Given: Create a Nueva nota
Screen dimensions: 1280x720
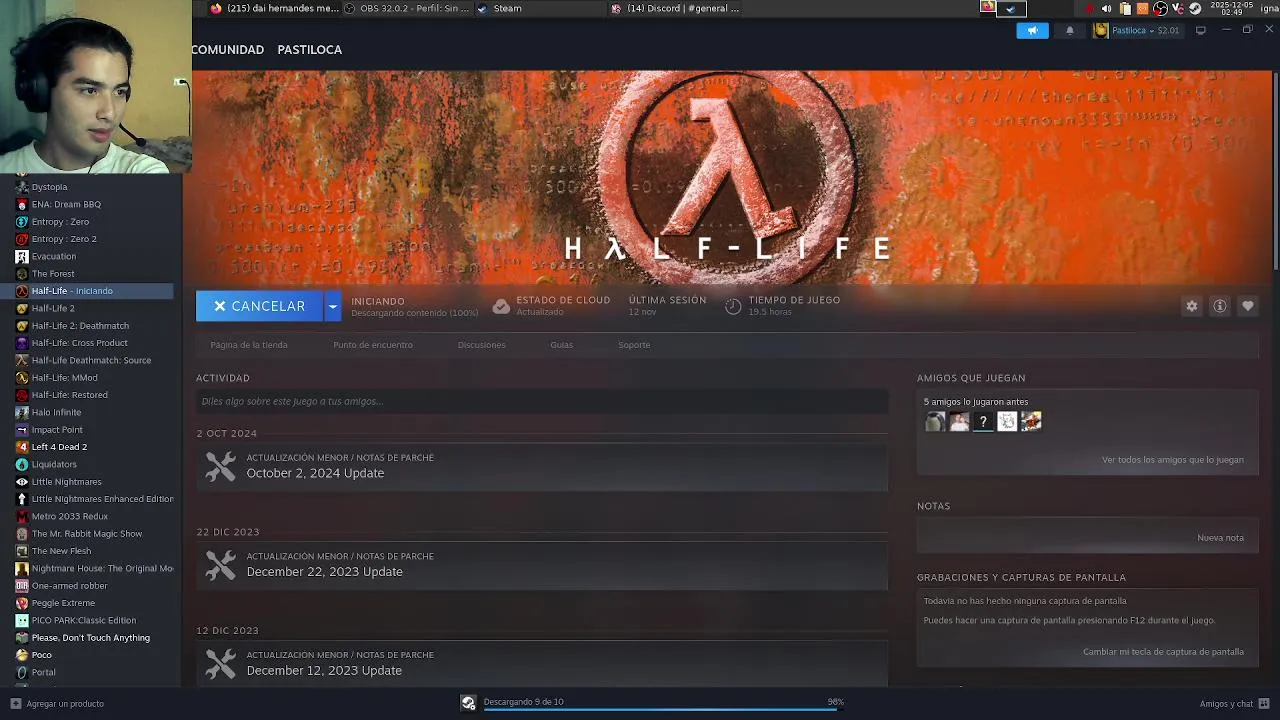Looking at the screenshot, I should (1220, 538).
